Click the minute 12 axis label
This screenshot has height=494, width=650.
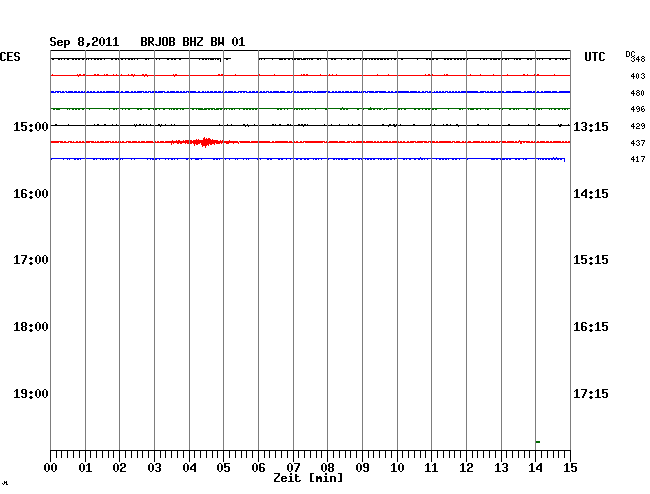coord(466,468)
